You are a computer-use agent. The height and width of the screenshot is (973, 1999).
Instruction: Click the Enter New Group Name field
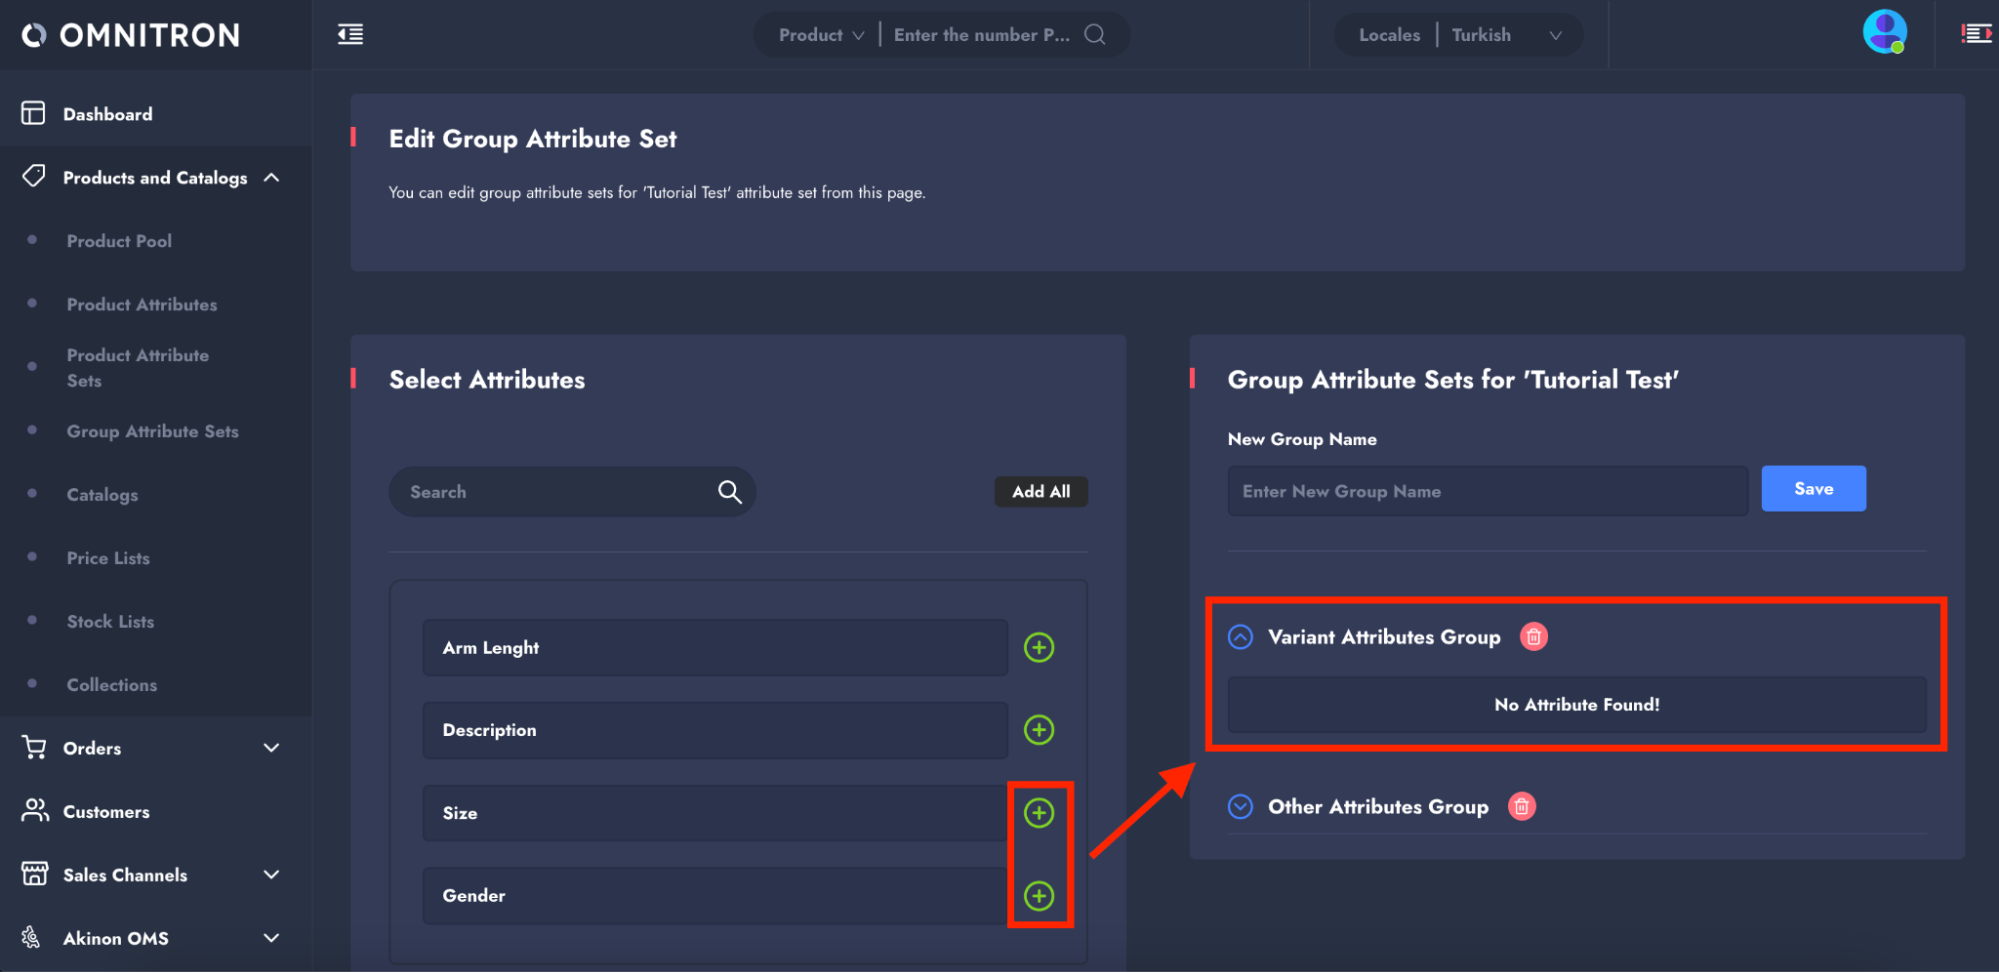[x=1486, y=492]
